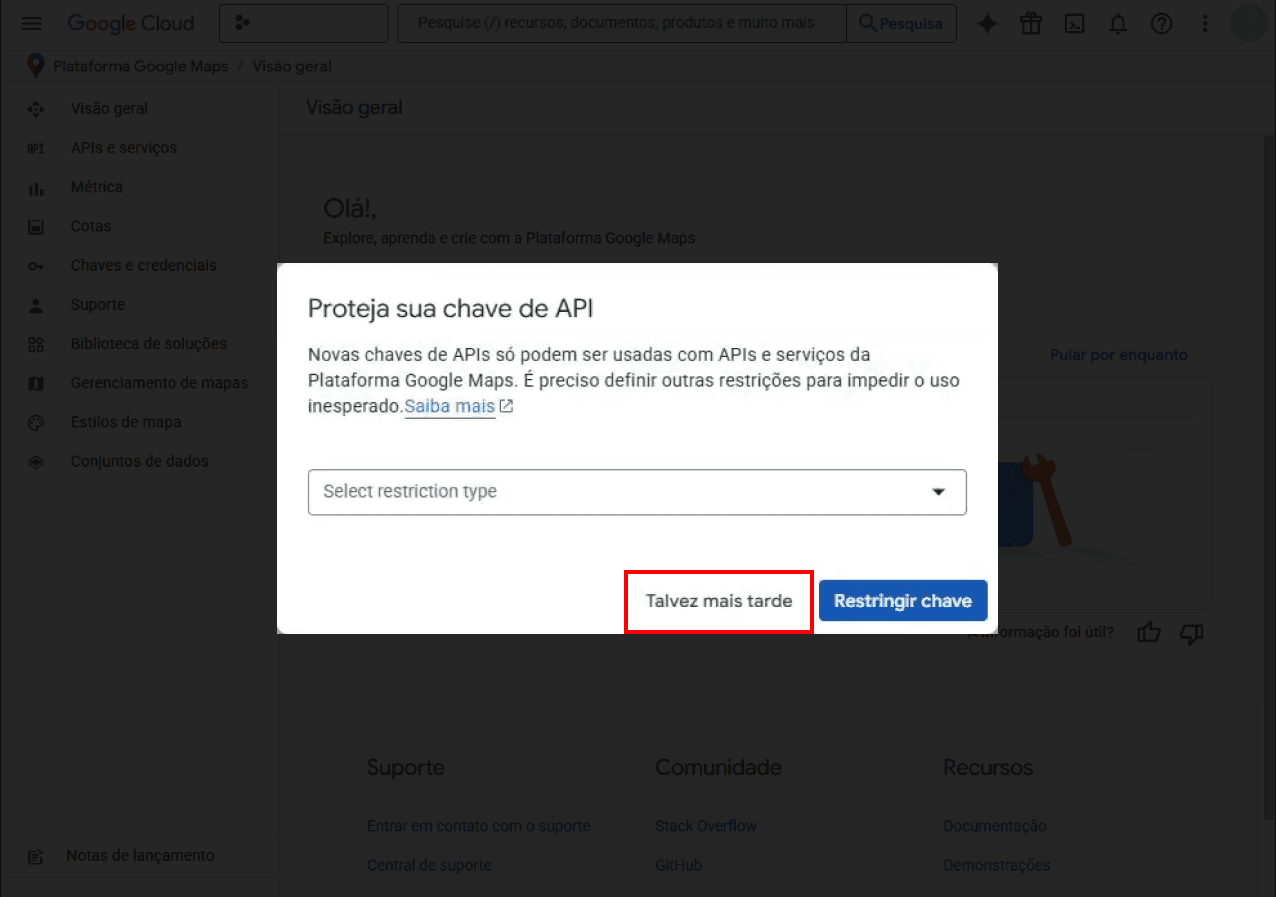The height and width of the screenshot is (897, 1276).
Task: Open Gemini AI assistant sparkle icon
Action: (987, 24)
